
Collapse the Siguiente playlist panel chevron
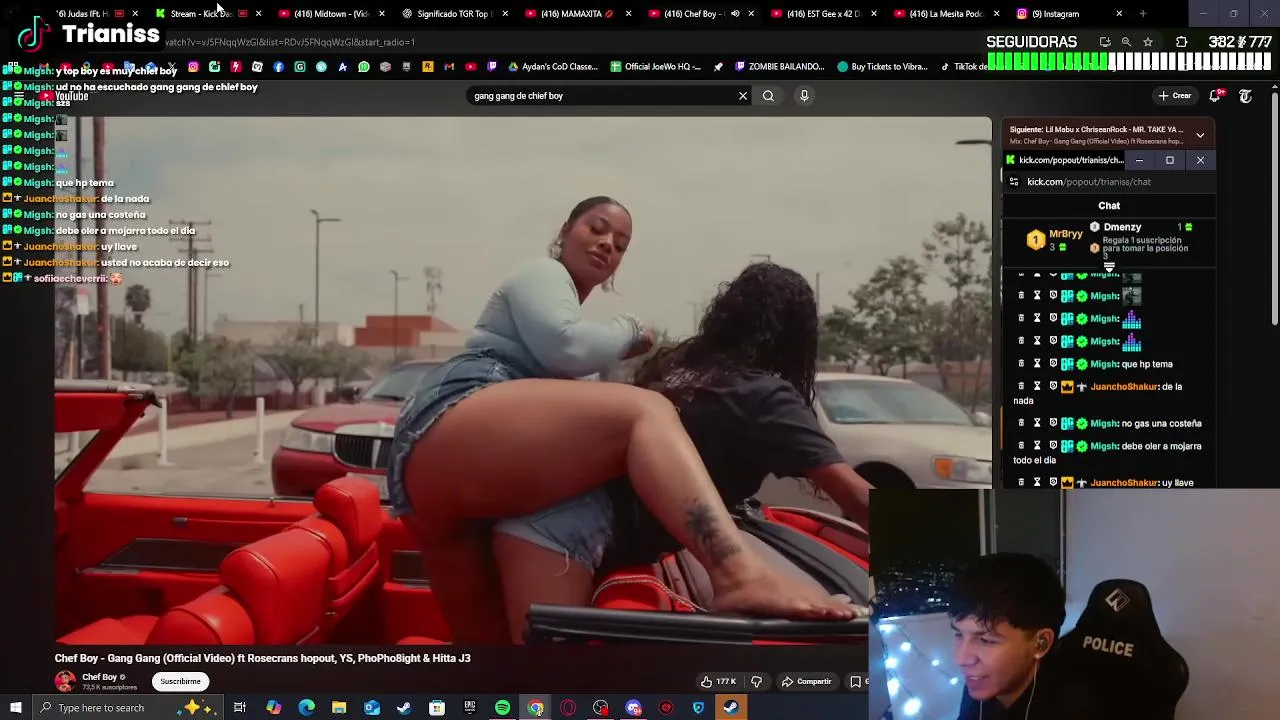(1200, 135)
